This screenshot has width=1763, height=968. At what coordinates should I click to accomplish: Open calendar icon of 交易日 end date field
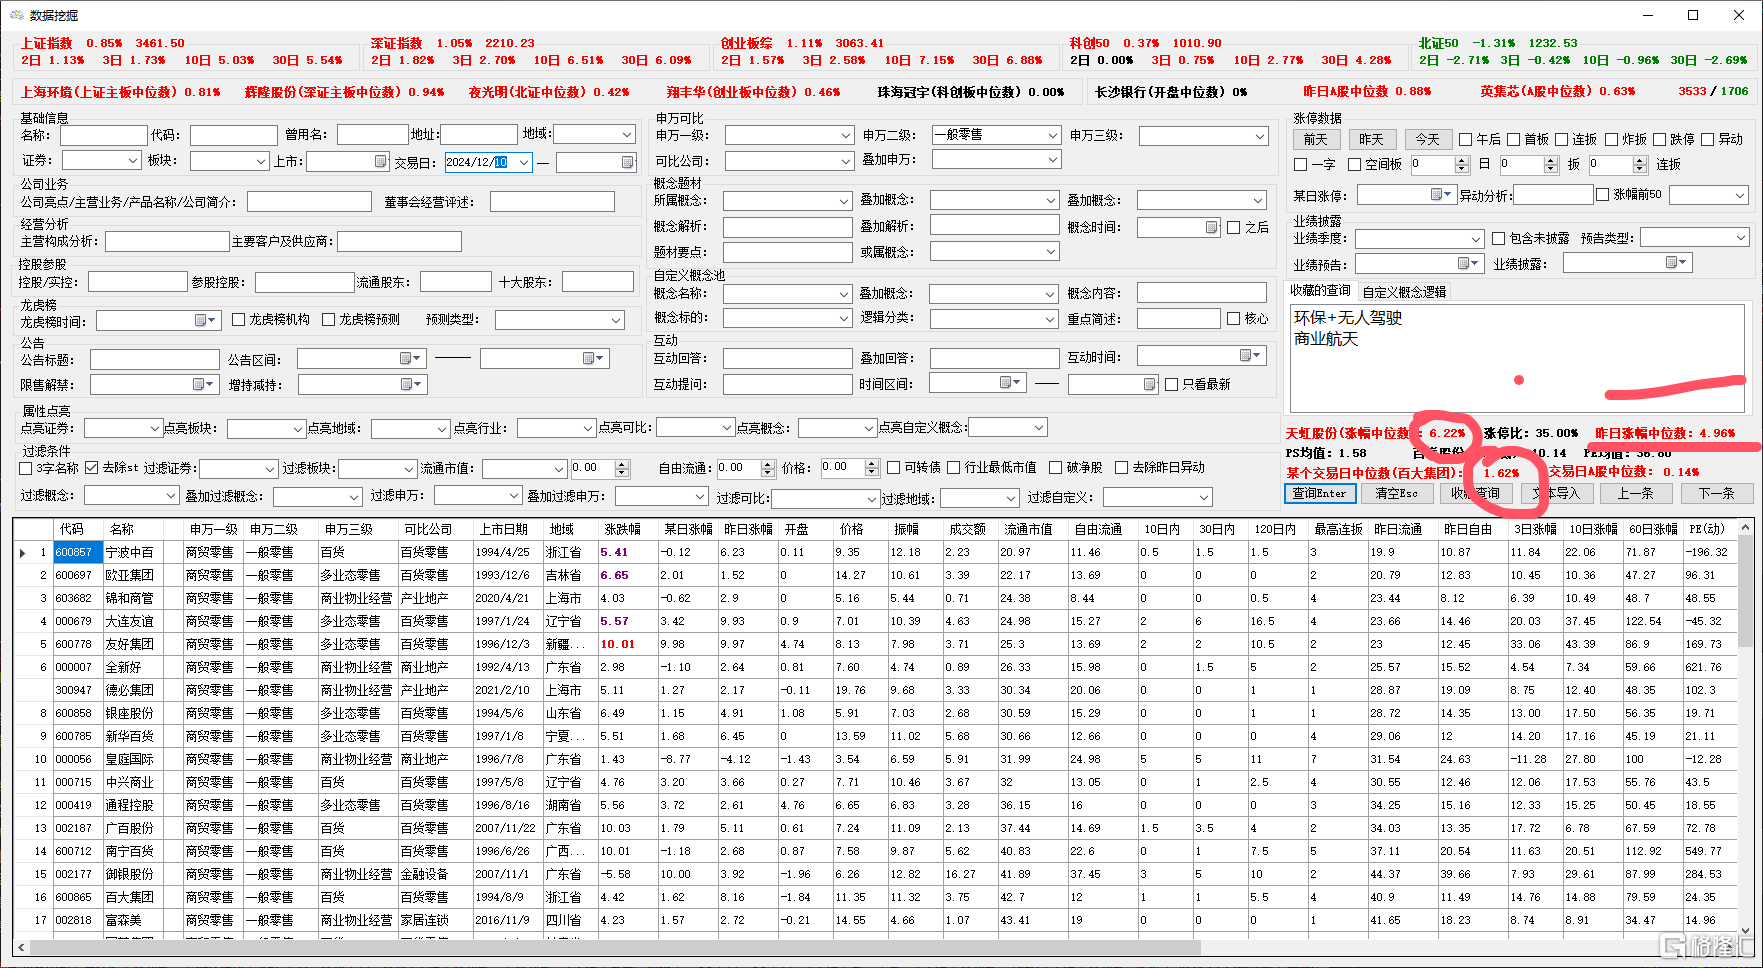[x=628, y=162]
